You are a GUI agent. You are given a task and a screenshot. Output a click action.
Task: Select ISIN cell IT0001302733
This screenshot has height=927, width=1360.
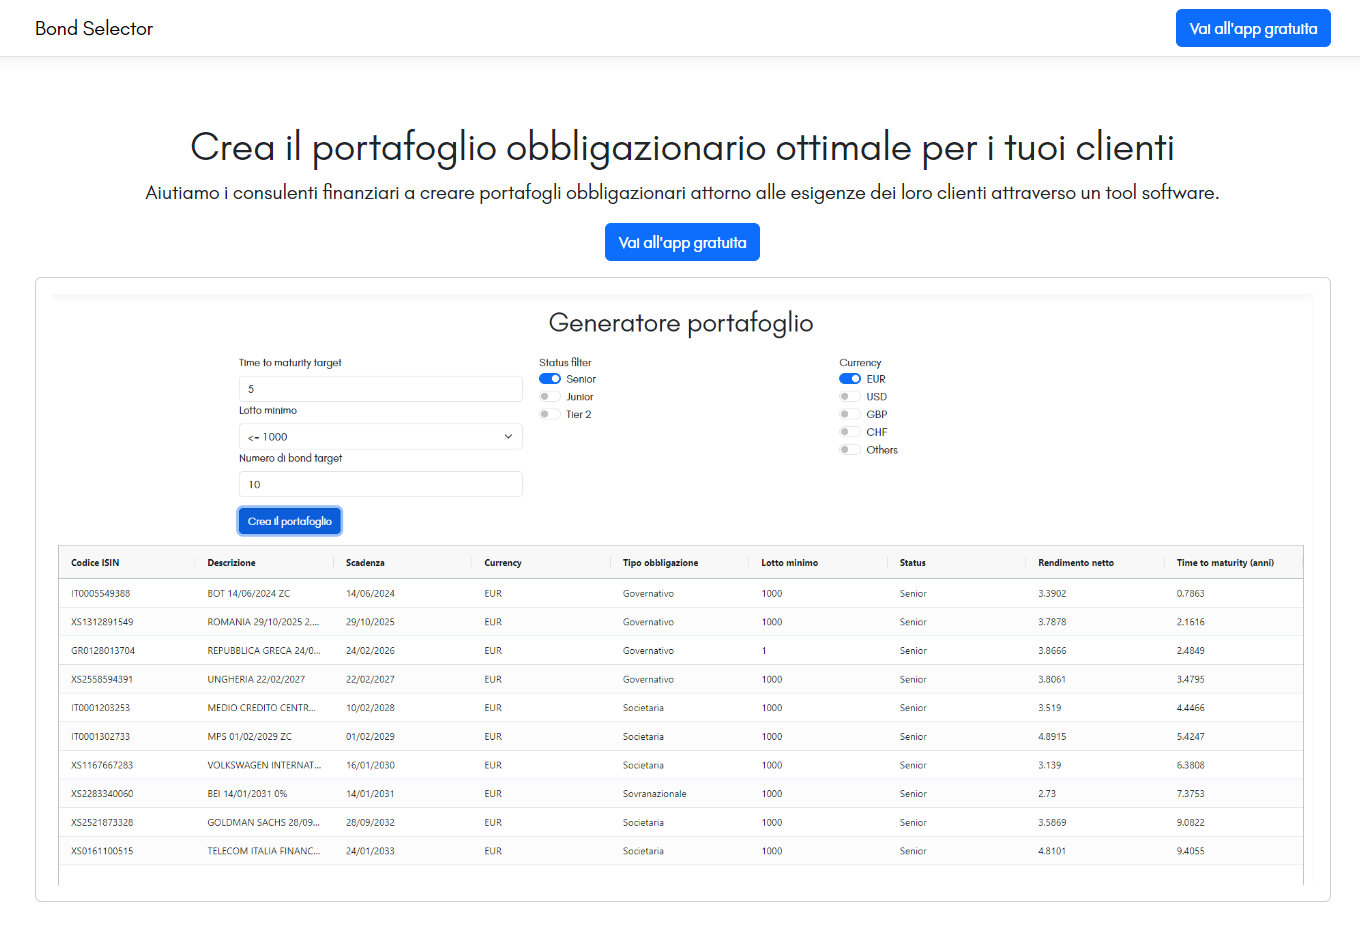[101, 737]
